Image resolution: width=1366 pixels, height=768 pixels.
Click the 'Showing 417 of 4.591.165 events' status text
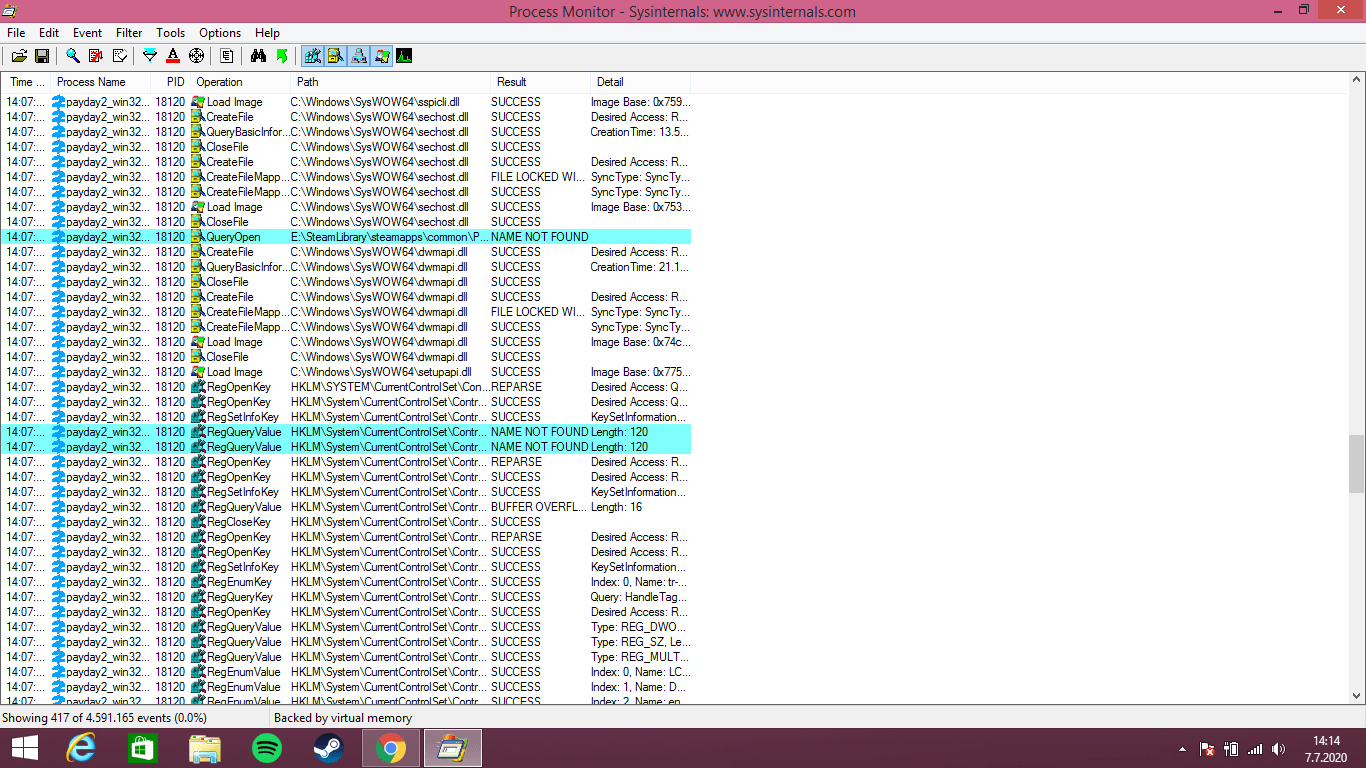coord(104,718)
